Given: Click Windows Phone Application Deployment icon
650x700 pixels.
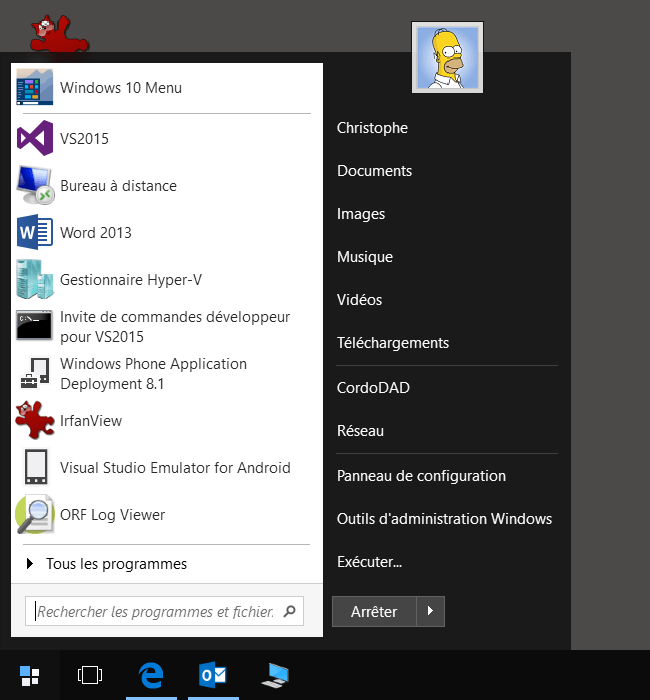Looking at the screenshot, I should [35, 373].
